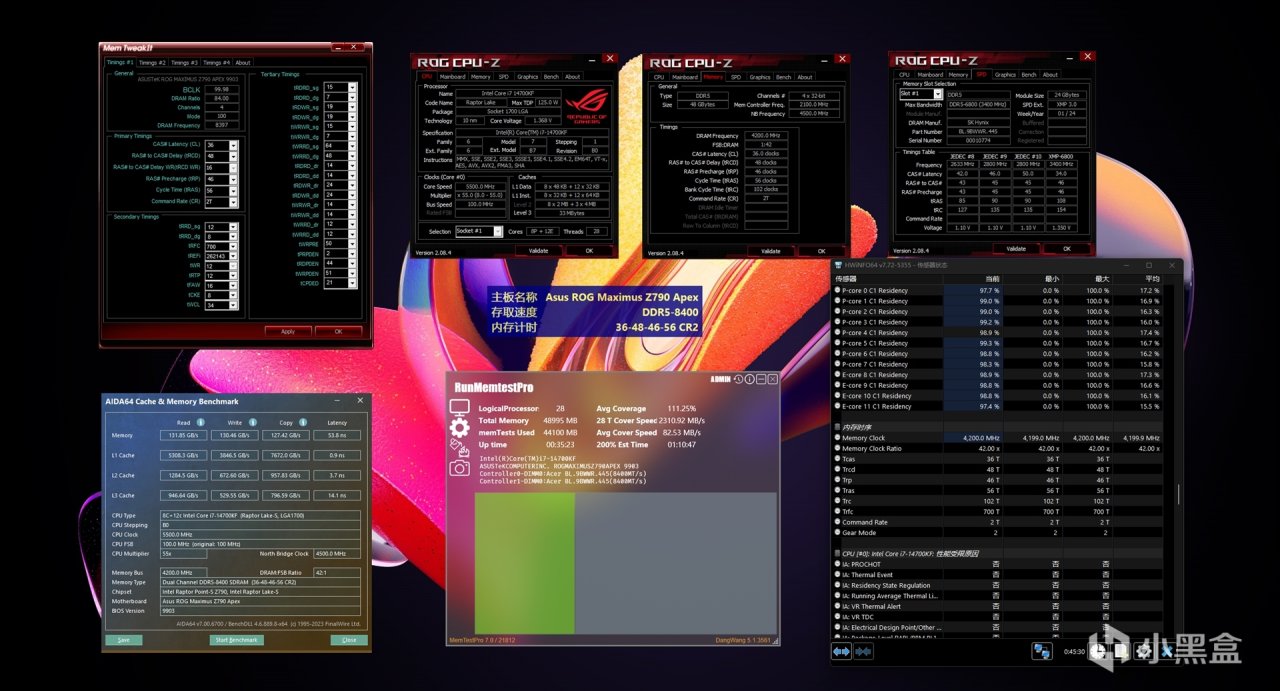
Task: Open RAS# to CAS# Delay (tRCD) dropdown
Action: pyautogui.click(x=234, y=156)
